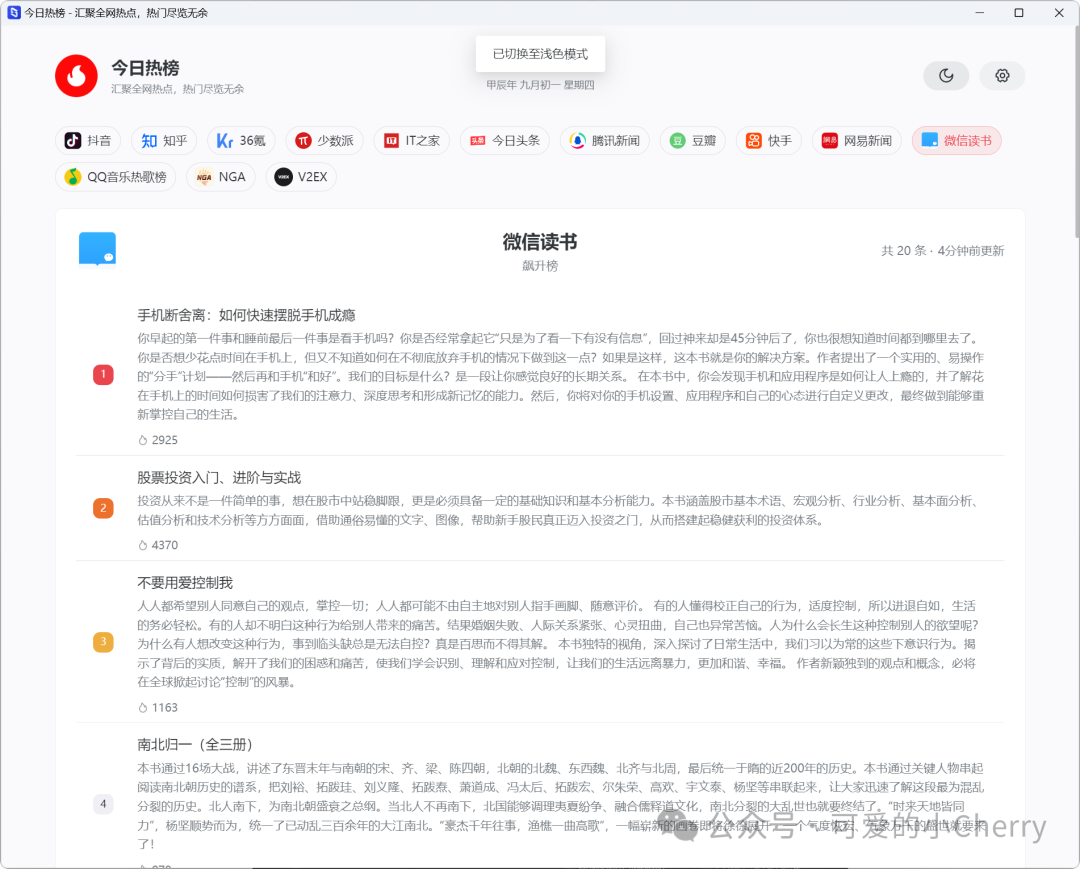Open book 股票投资入门、进阶与实战

[219, 478]
